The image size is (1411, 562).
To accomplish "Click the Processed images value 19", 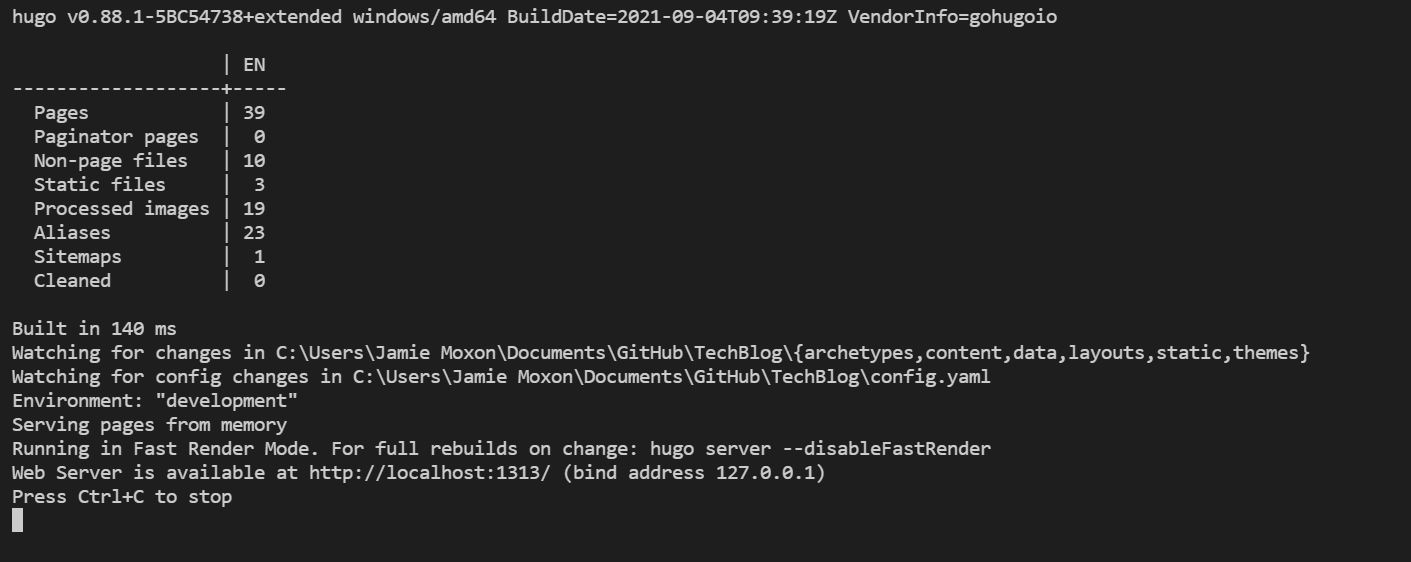I will pos(254,209).
